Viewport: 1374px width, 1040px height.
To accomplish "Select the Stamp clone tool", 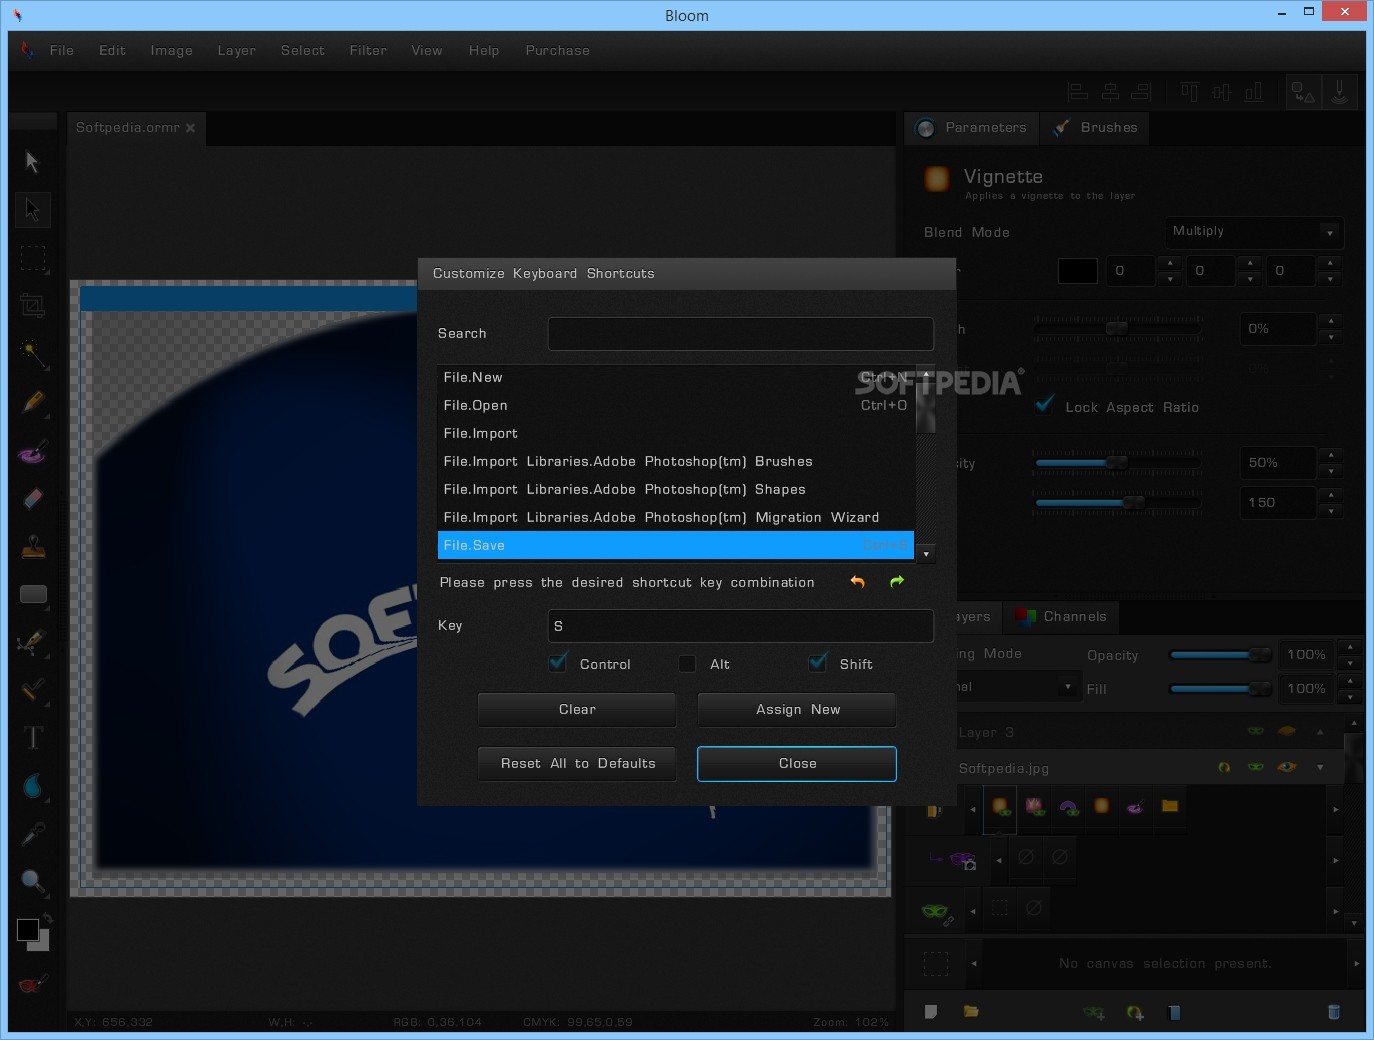I will [33, 546].
